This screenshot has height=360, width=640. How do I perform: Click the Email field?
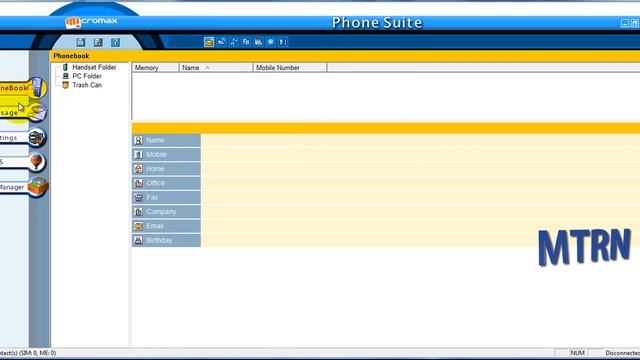point(420,226)
